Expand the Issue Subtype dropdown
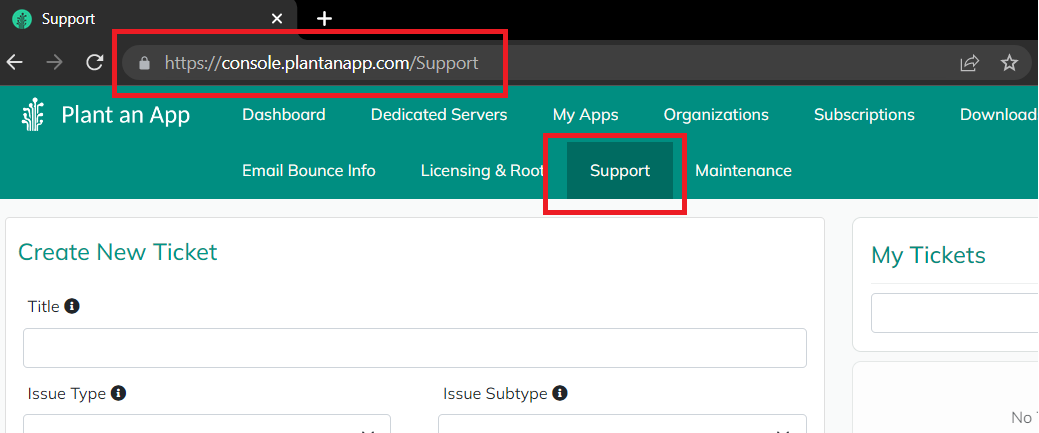Image resolution: width=1039 pixels, height=433 pixels. (x=622, y=424)
